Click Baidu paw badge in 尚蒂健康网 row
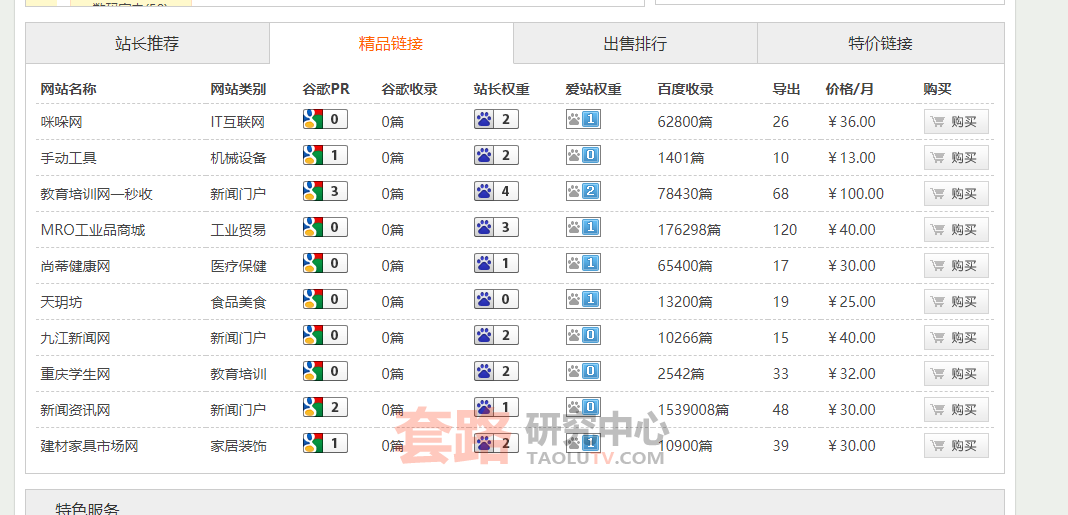The height and width of the screenshot is (515, 1068). [x=497, y=264]
